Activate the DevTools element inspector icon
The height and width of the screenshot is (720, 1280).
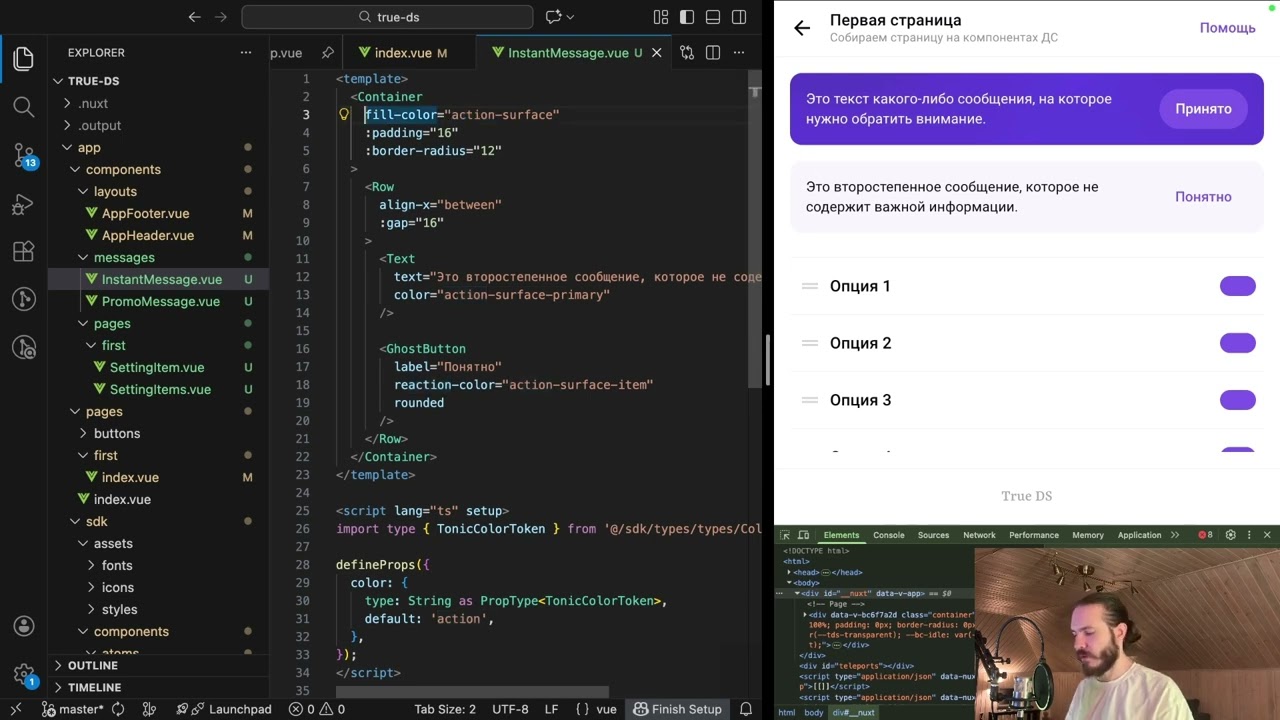coord(786,535)
